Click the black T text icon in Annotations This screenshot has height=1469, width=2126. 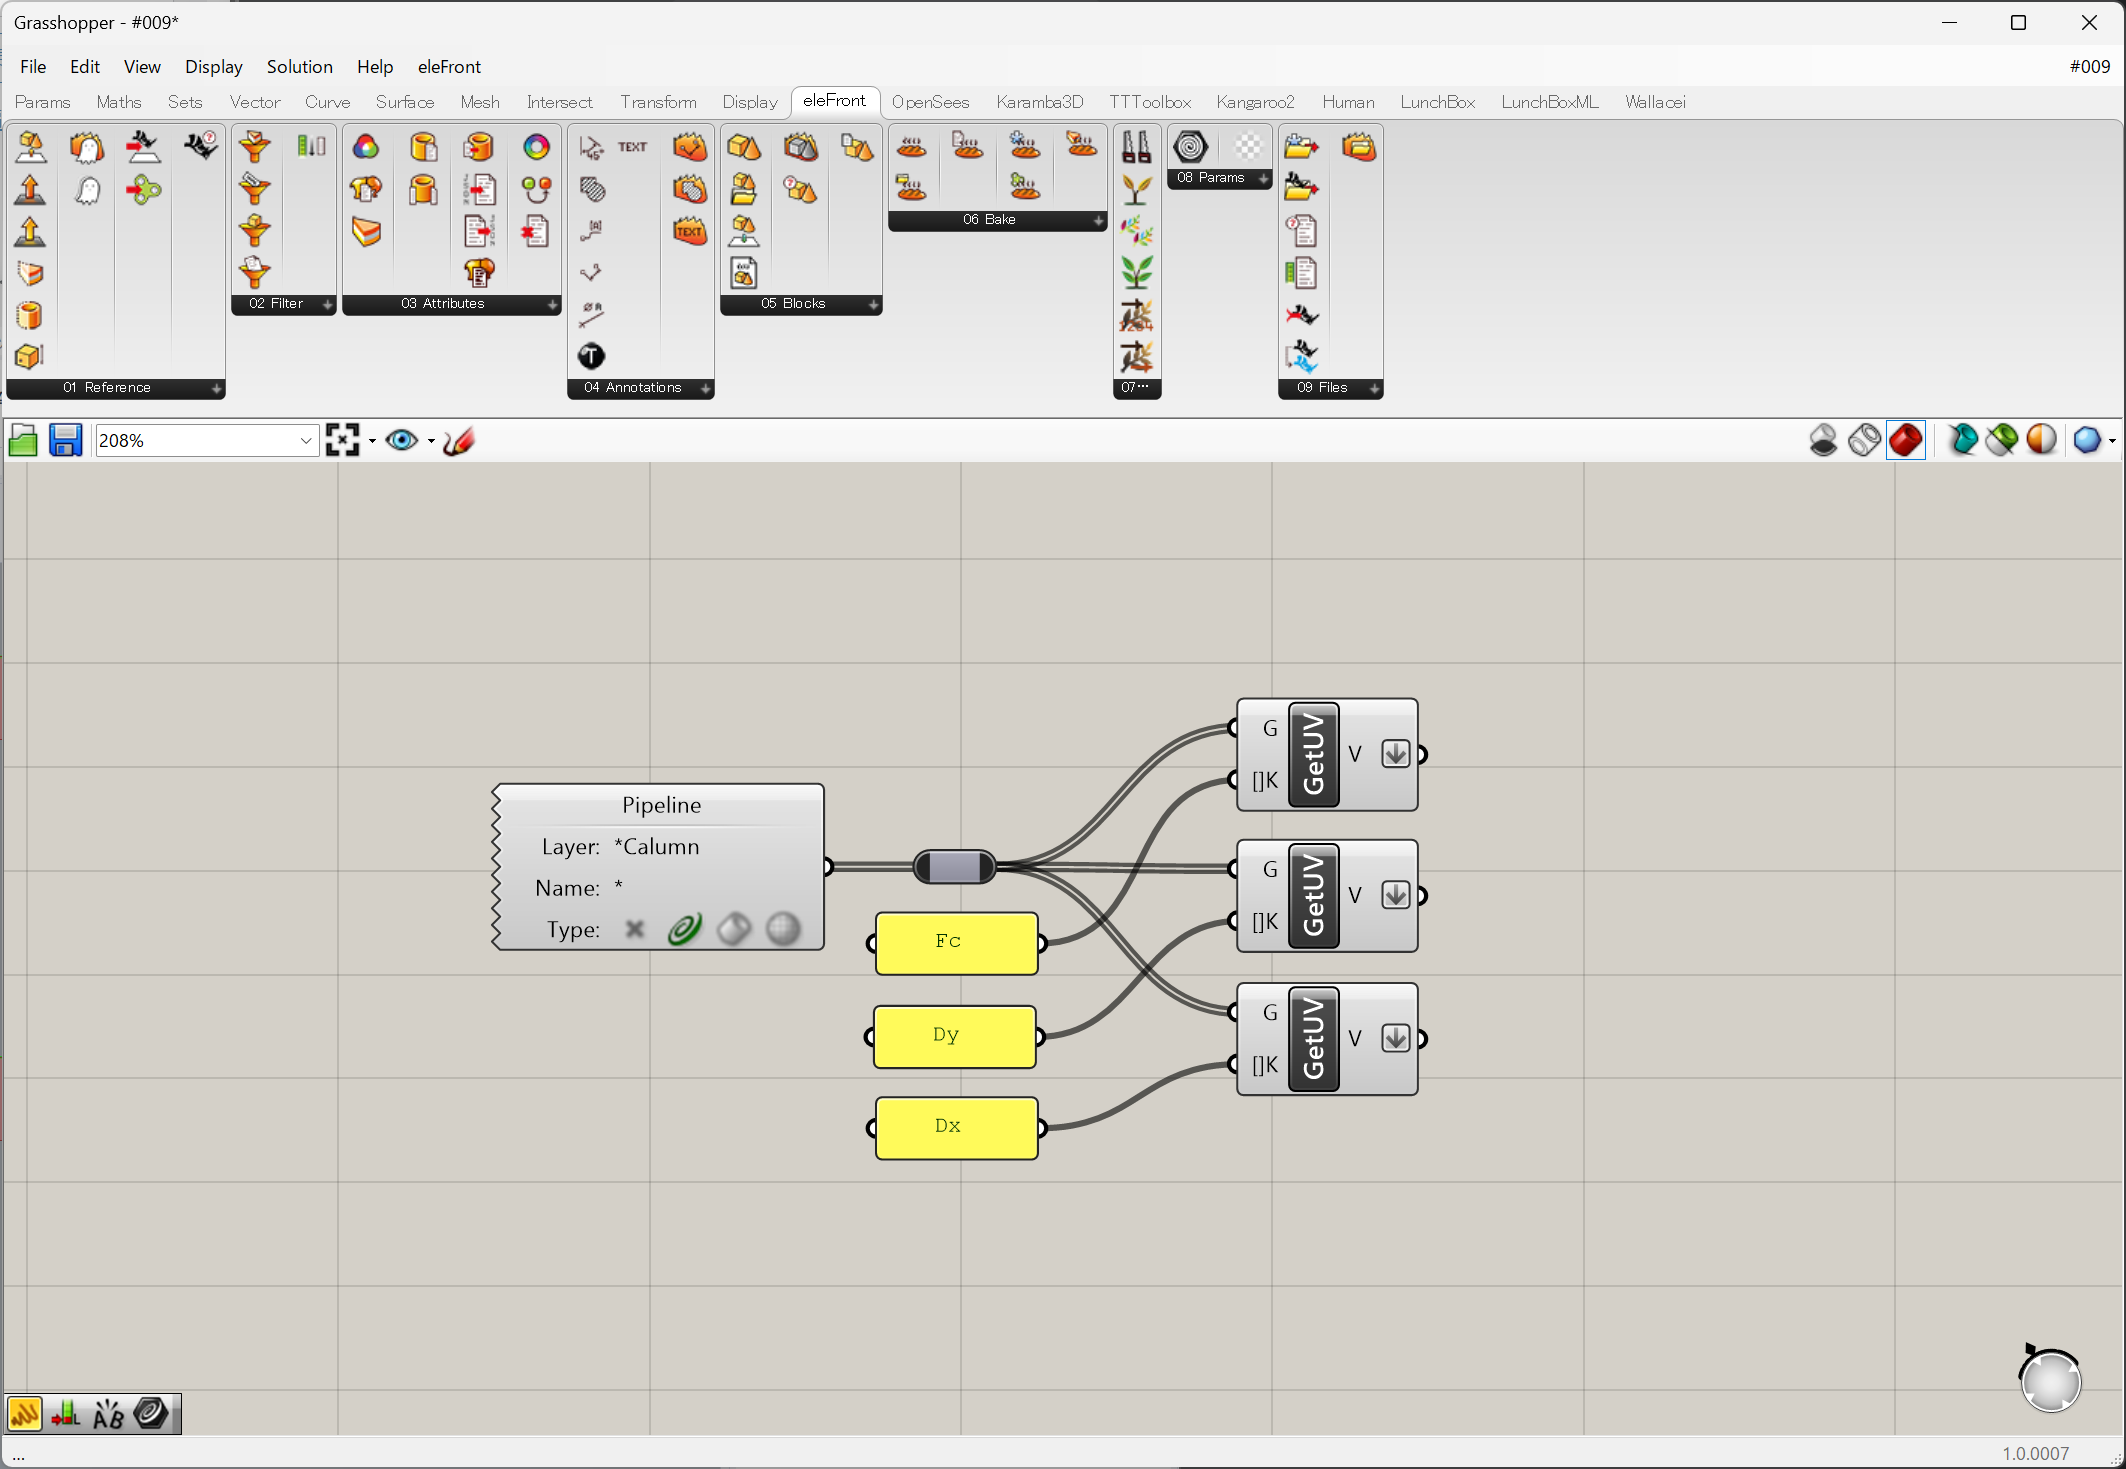(x=591, y=356)
